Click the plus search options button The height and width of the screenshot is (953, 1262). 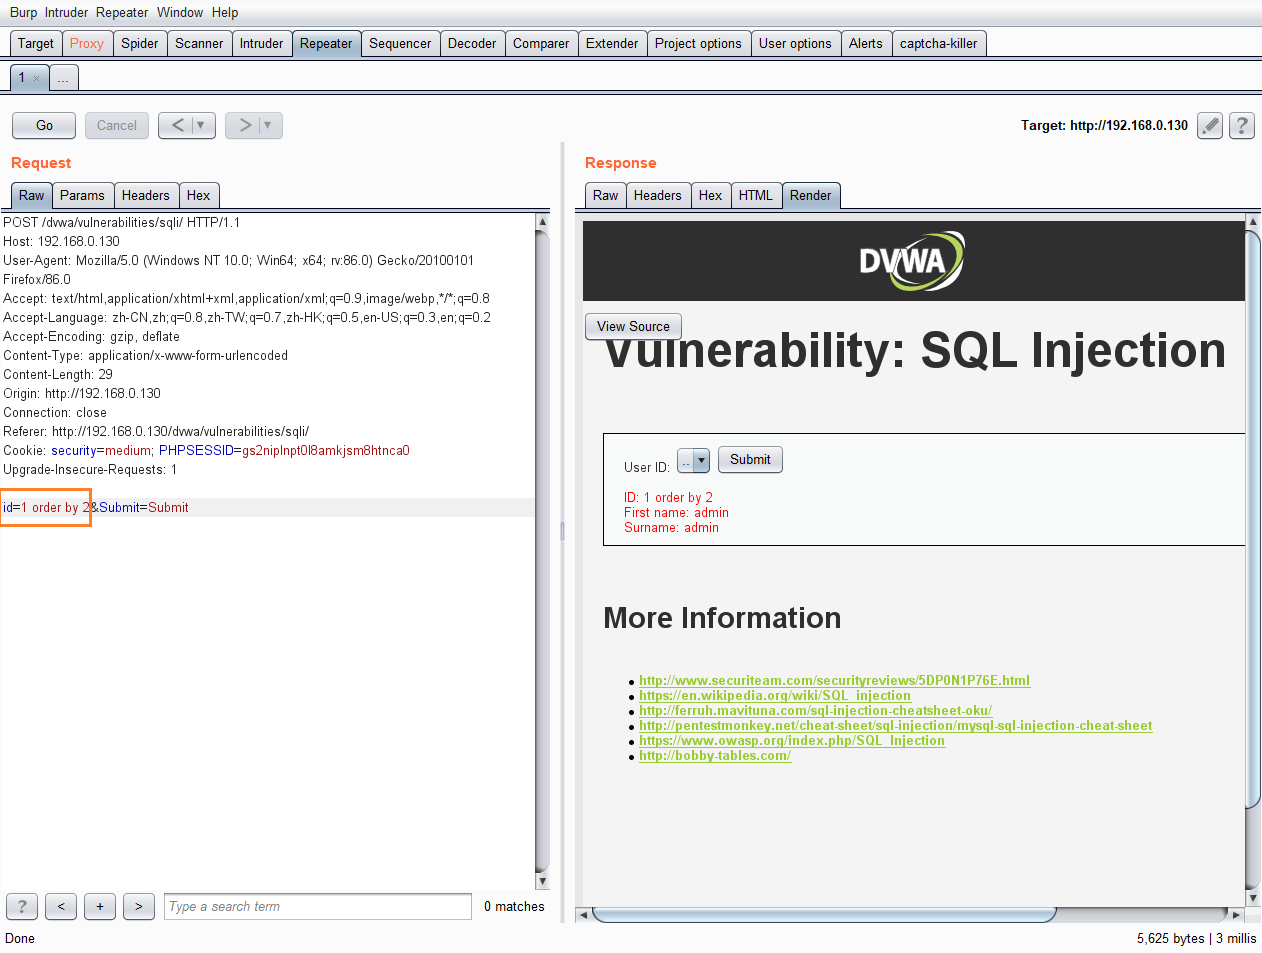pyautogui.click(x=100, y=906)
